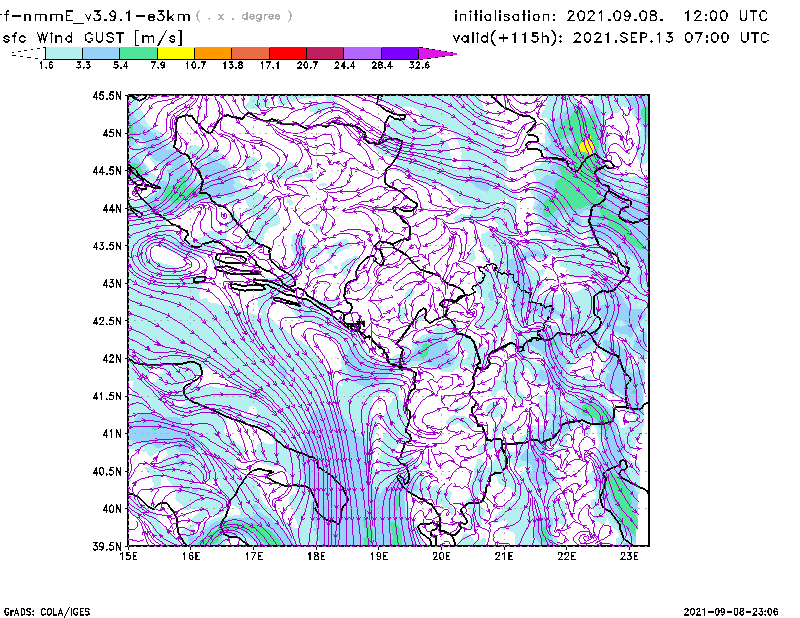Image resolution: width=800 pixels, height=618 pixels.
Task: Click the "valid(+115h):" label
Action: 510,38
